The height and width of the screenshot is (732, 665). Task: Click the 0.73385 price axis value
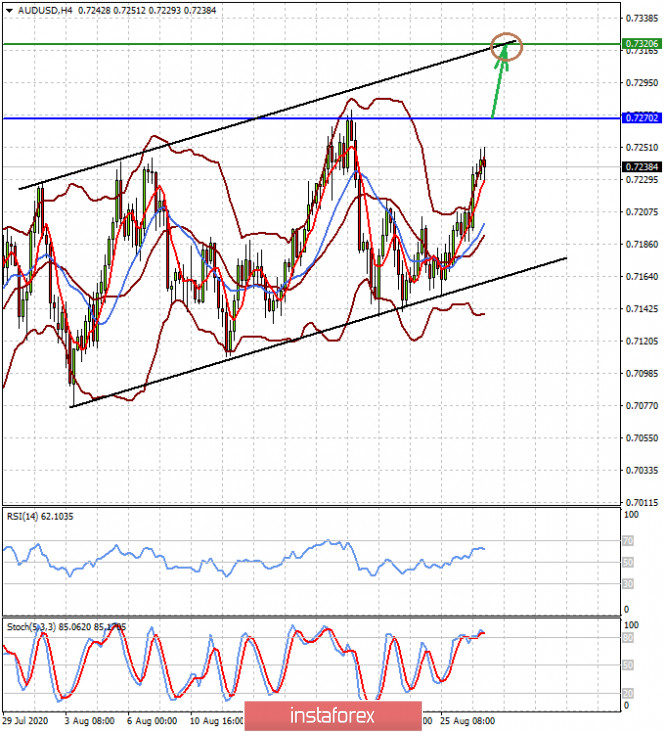(x=641, y=19)
